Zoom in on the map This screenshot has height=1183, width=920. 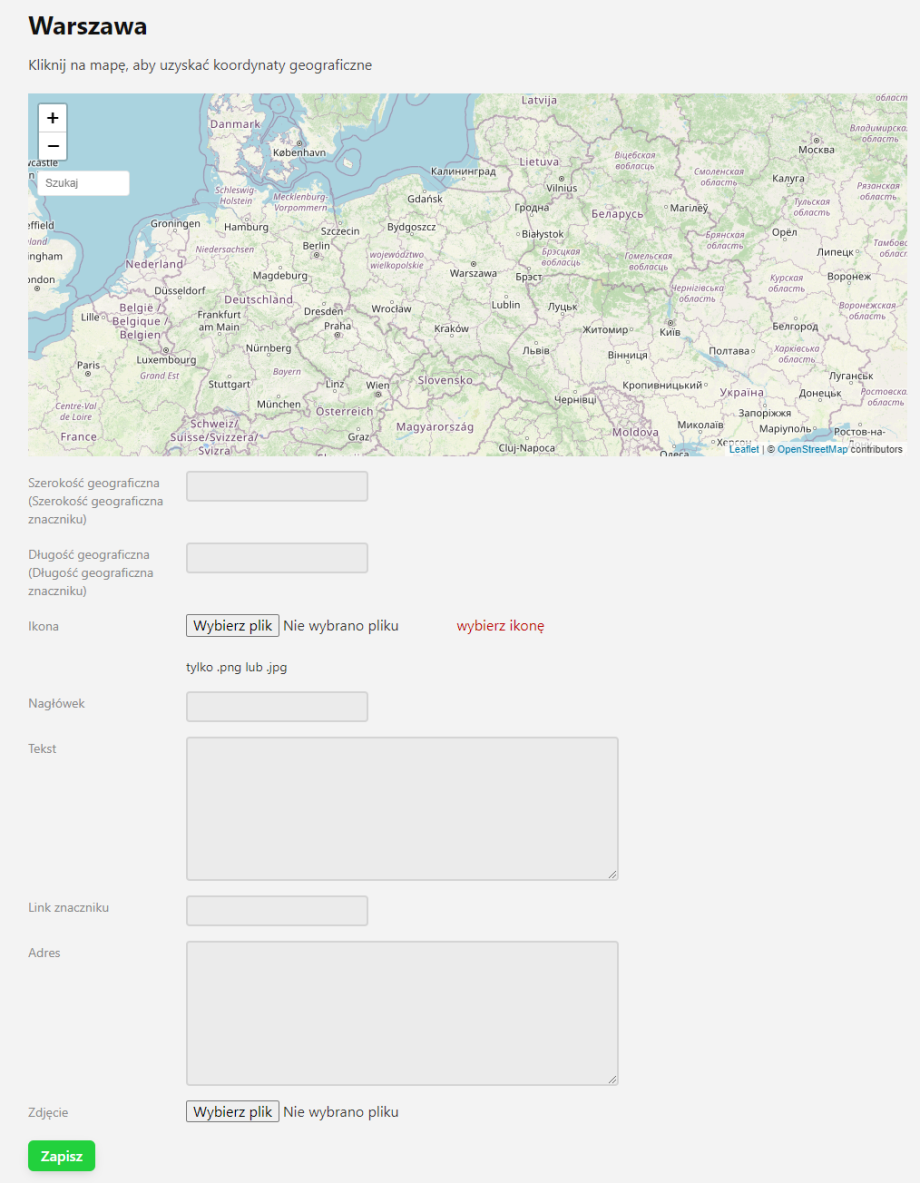pos(53,118)
